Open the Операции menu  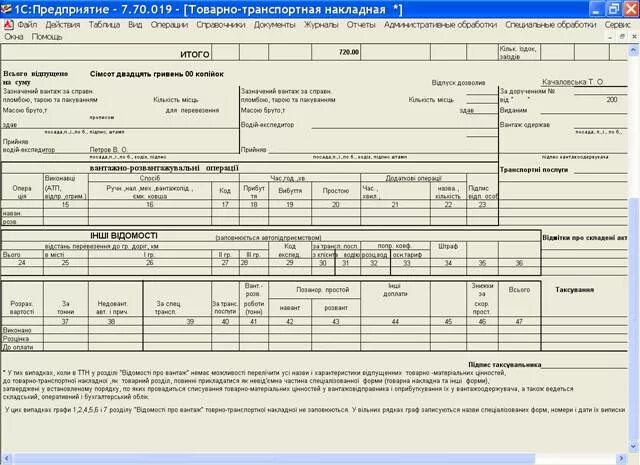tap(169, 25)
